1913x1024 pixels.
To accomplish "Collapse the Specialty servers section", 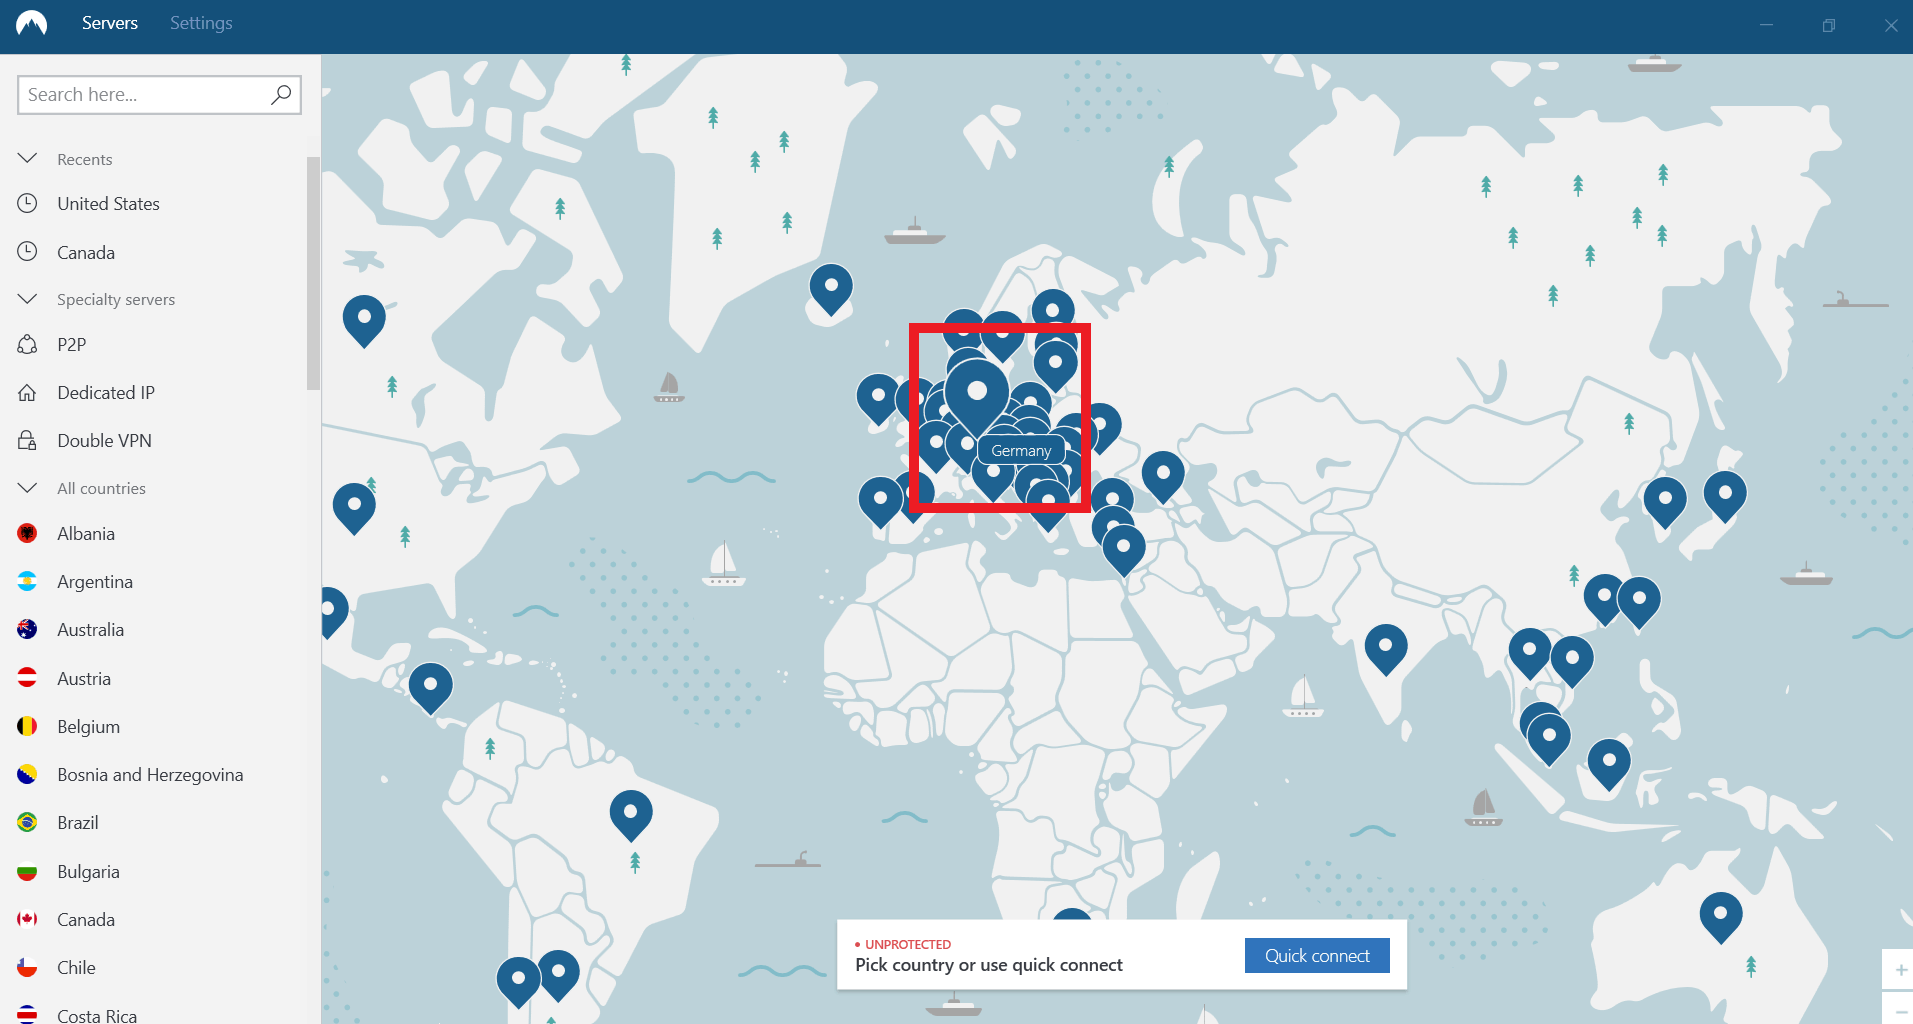I will [28, 299].
